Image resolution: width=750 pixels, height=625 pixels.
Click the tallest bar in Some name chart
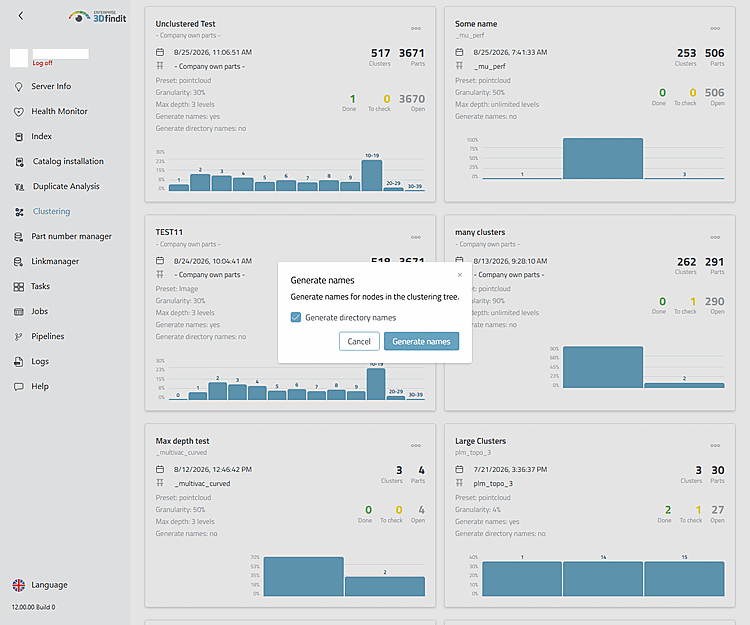[603, 159]
